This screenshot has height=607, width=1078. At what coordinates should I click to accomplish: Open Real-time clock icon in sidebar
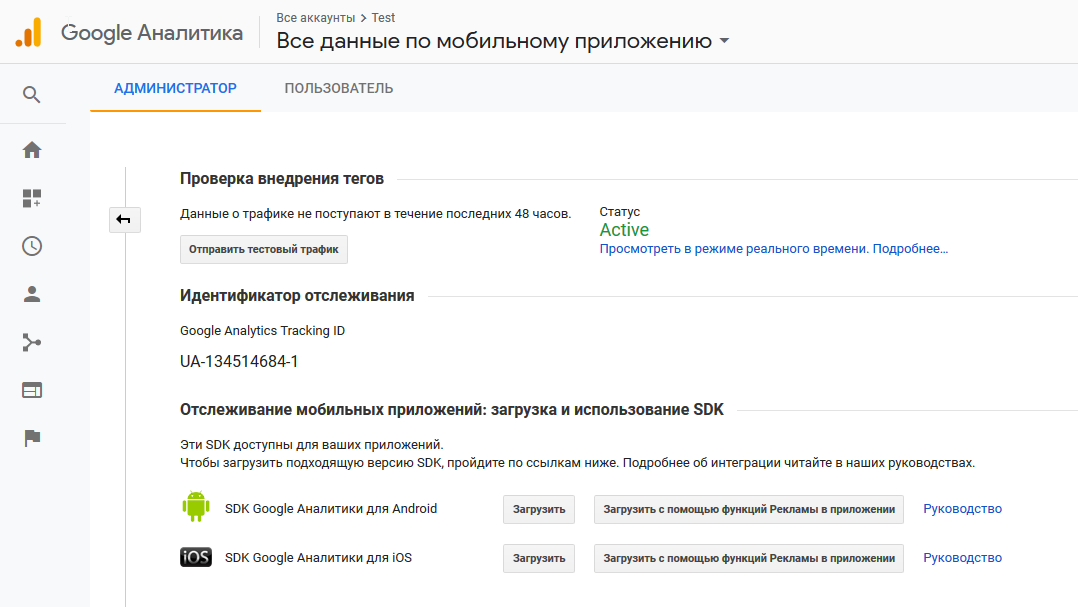(x=32, y=246)
